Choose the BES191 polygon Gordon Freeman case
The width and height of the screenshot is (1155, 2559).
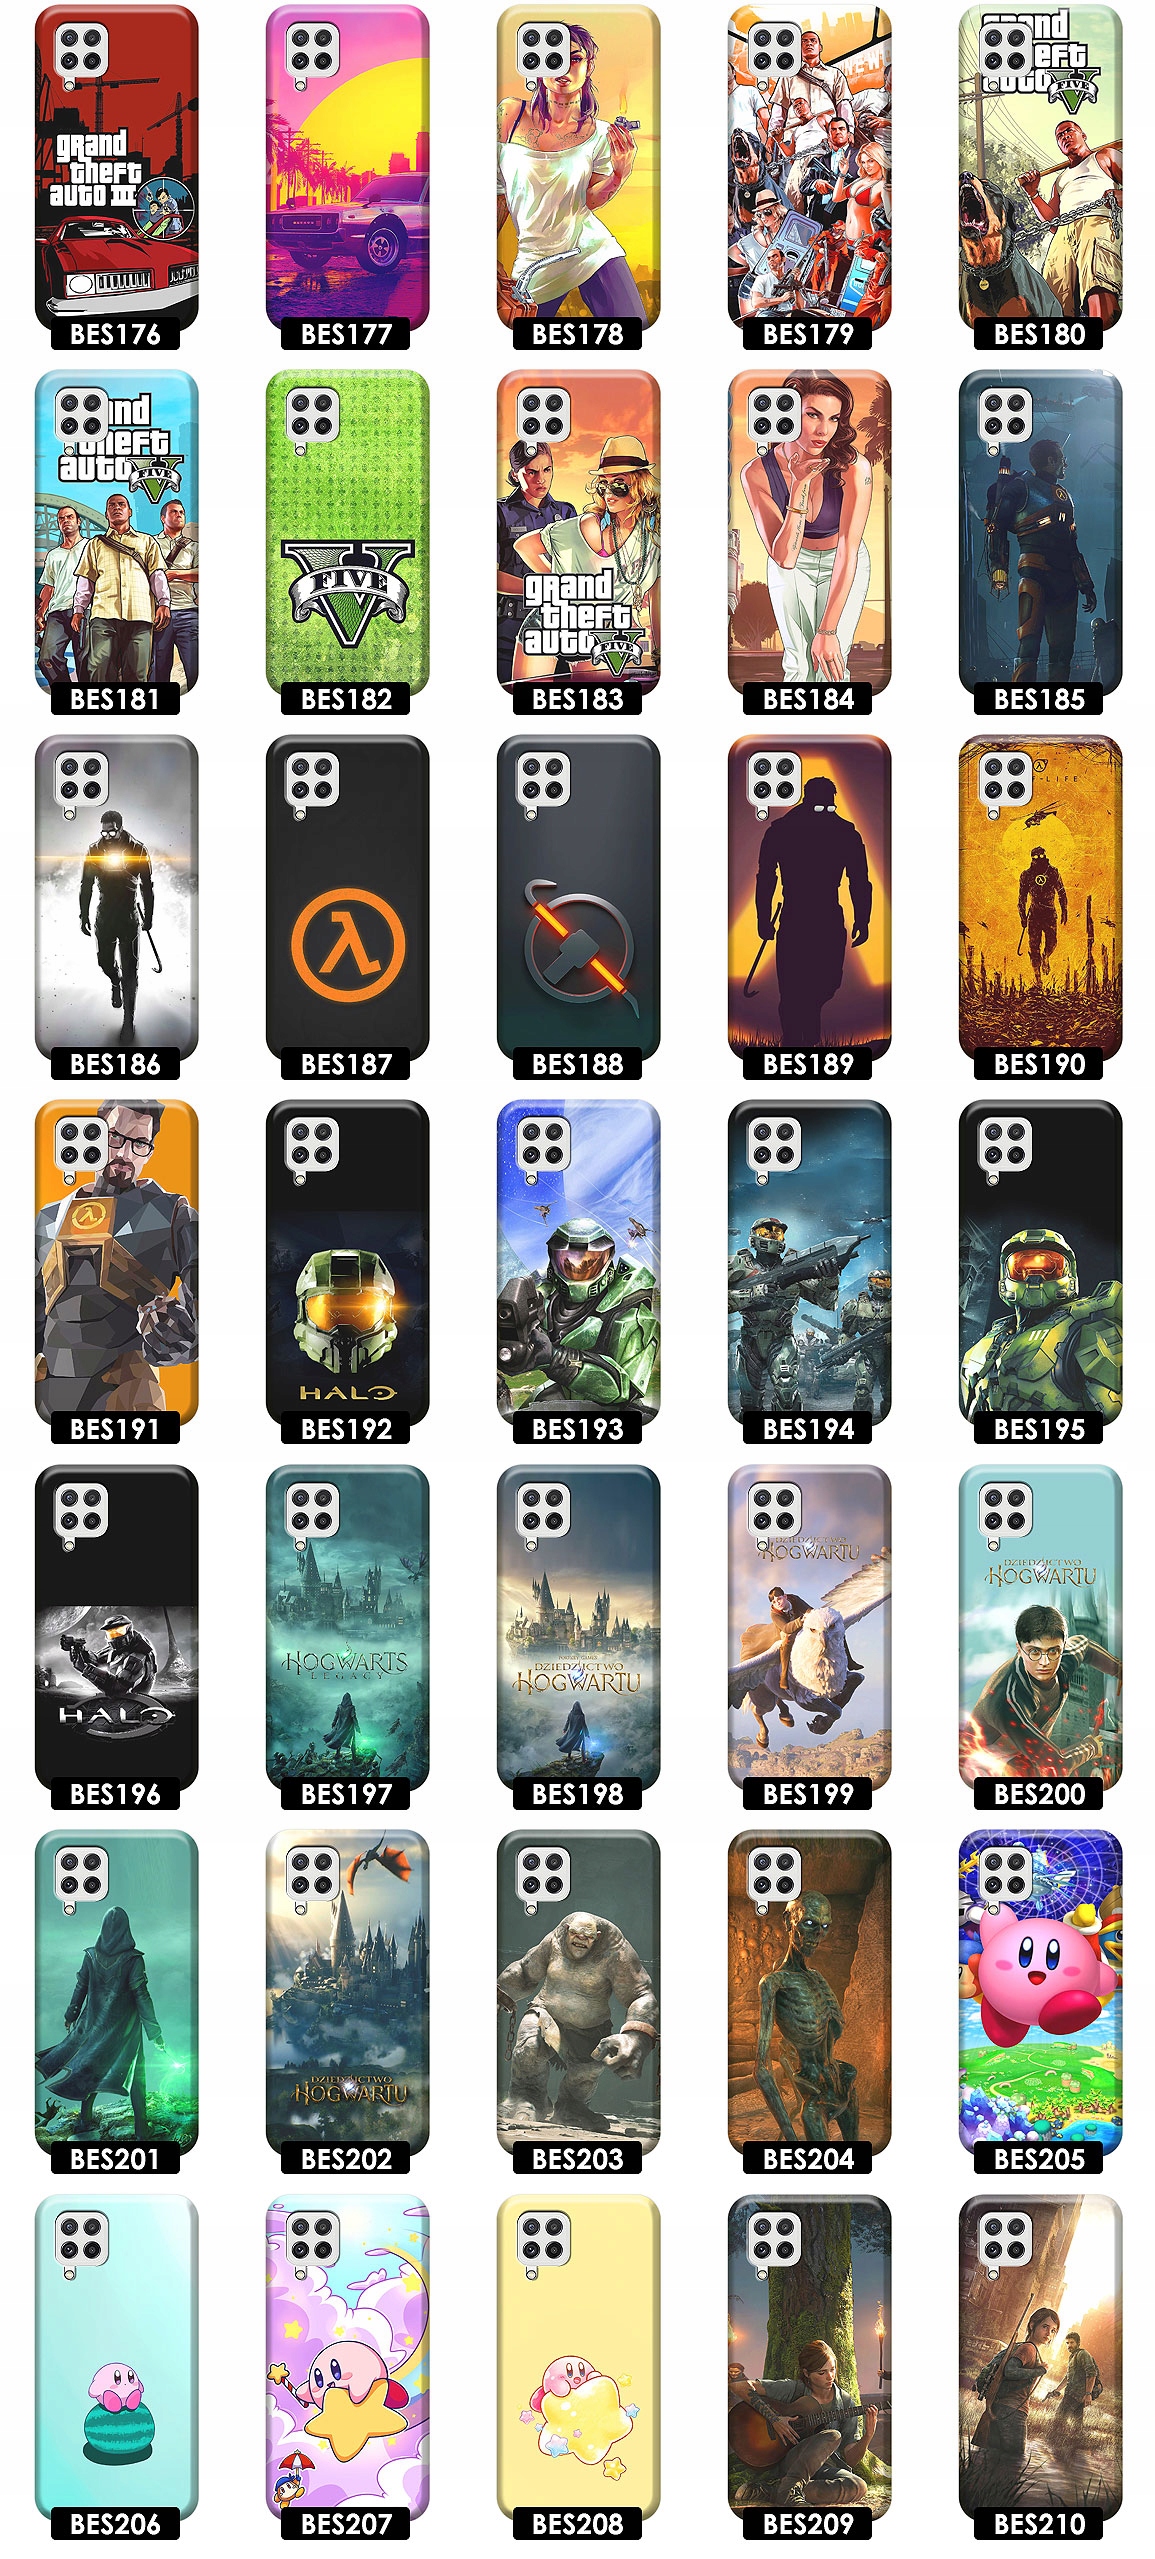tap(116, 1263)
